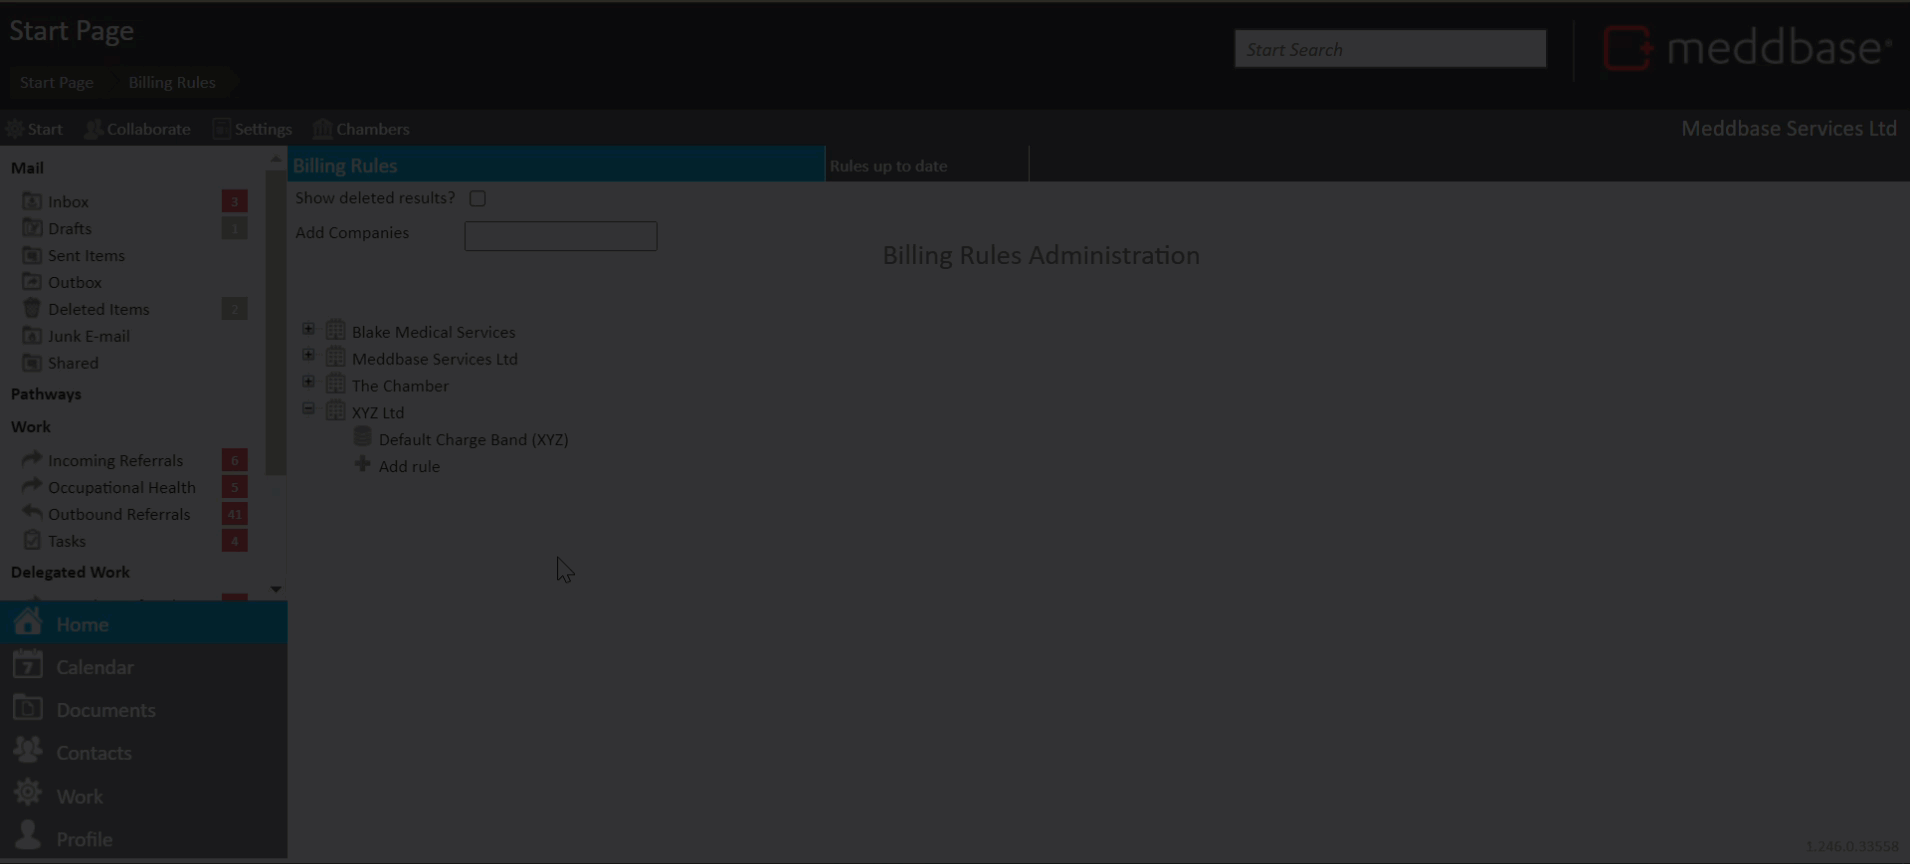Click the plus icon beside Add rule
The width and height of the screenshot is (1910, 864).
pyautogui.click(x=362, y=465)
